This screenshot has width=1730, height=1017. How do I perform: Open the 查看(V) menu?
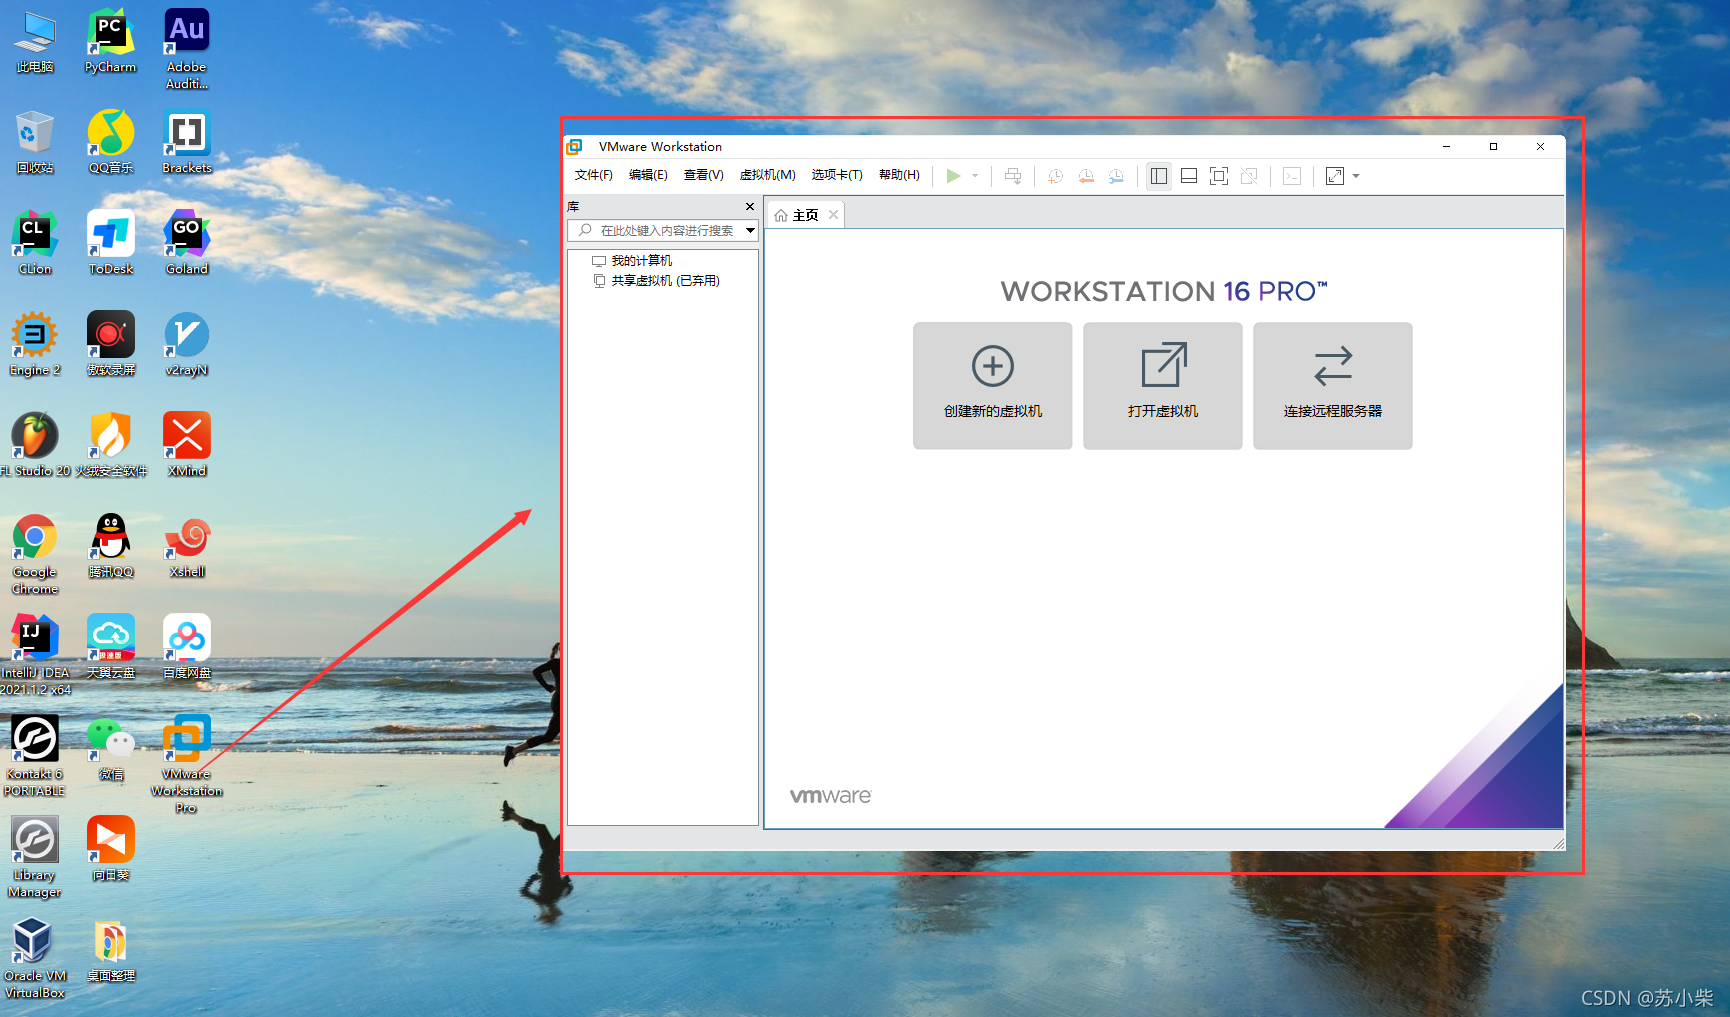(x=704, y=175)
